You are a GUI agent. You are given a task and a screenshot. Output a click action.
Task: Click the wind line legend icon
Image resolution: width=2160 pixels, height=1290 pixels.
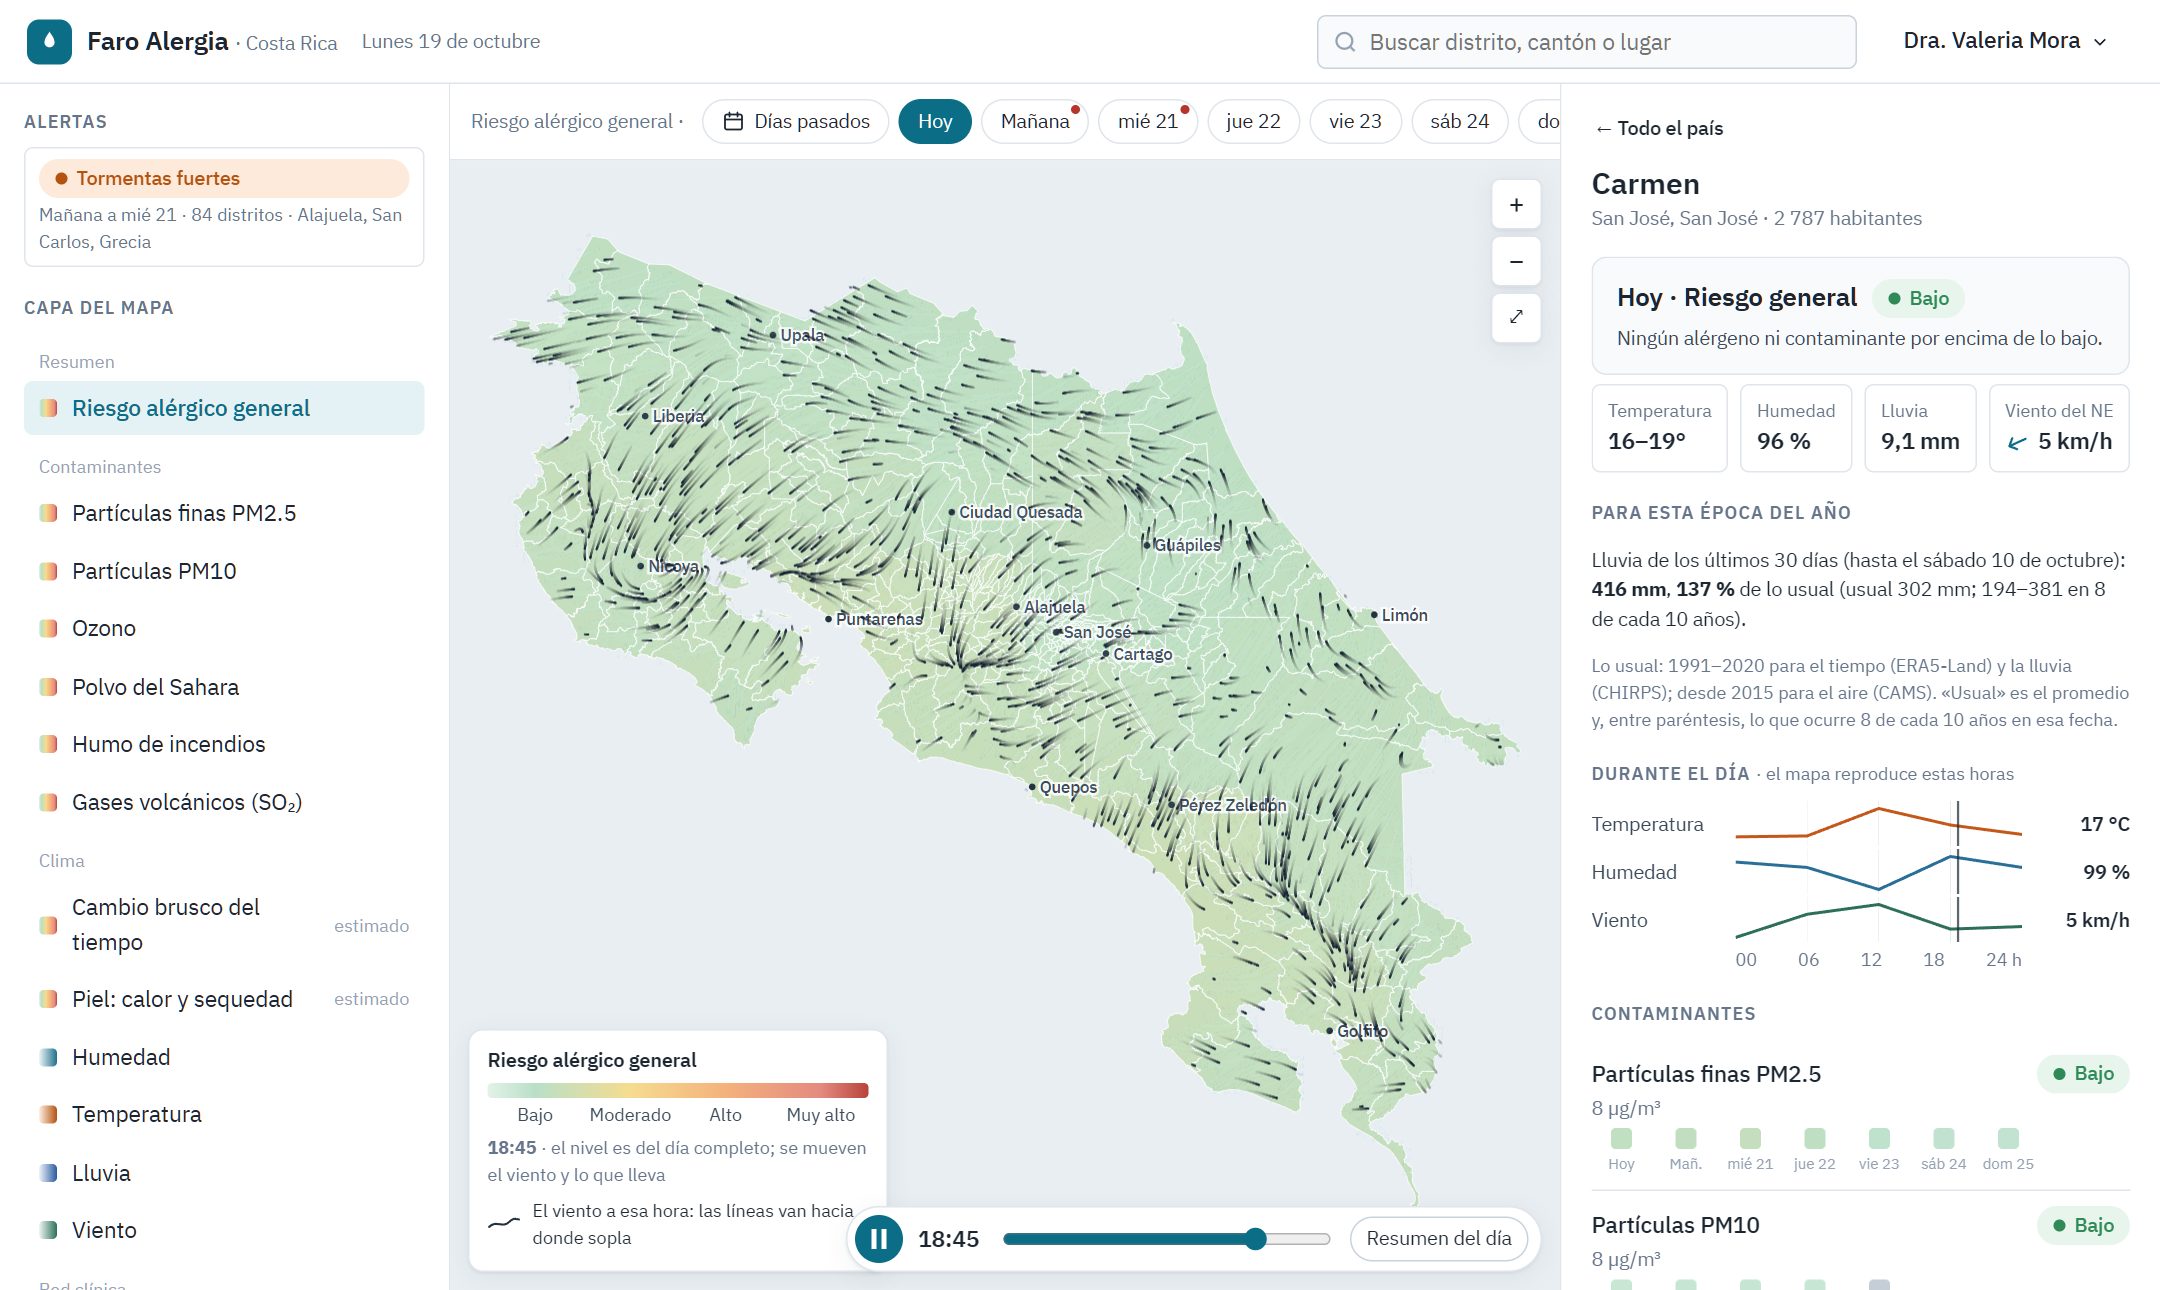(504, 1223)
